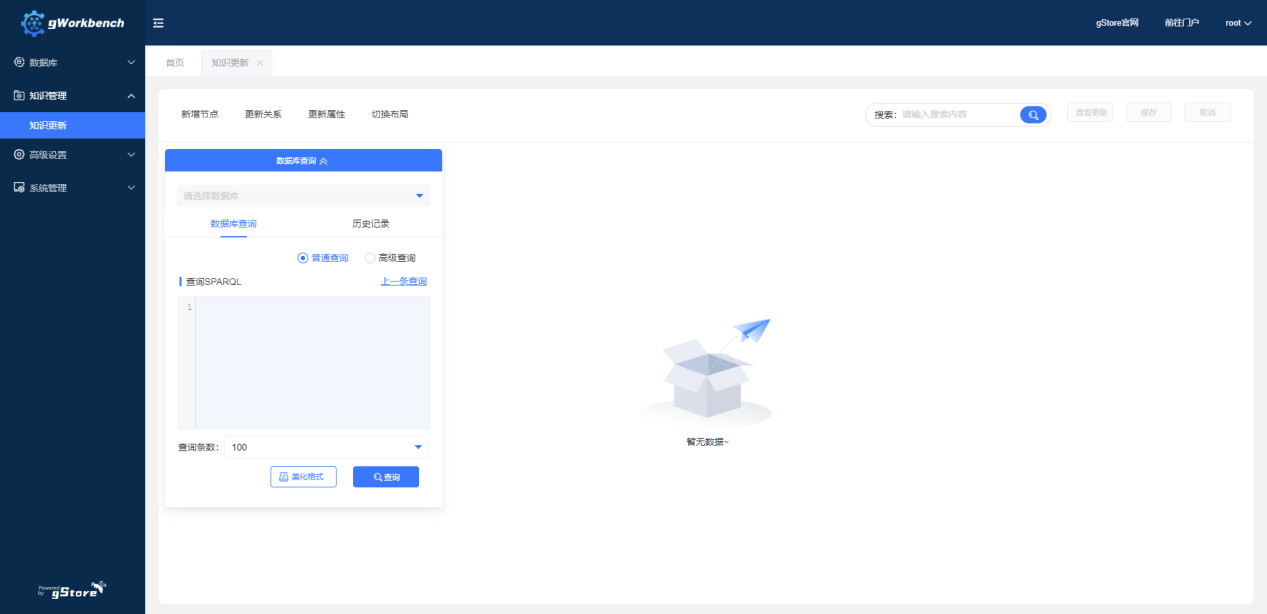Open the 请选择数据库 dropdown
The height and width of the screenshot is (614, 1267).
point(303,196)
